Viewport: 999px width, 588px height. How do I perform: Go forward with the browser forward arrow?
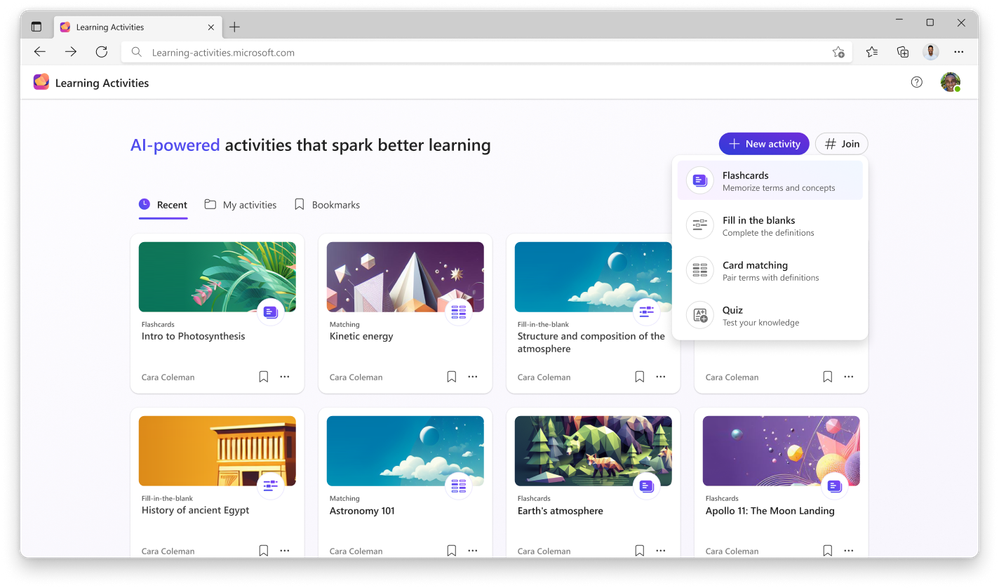click(x=71, y=52)
